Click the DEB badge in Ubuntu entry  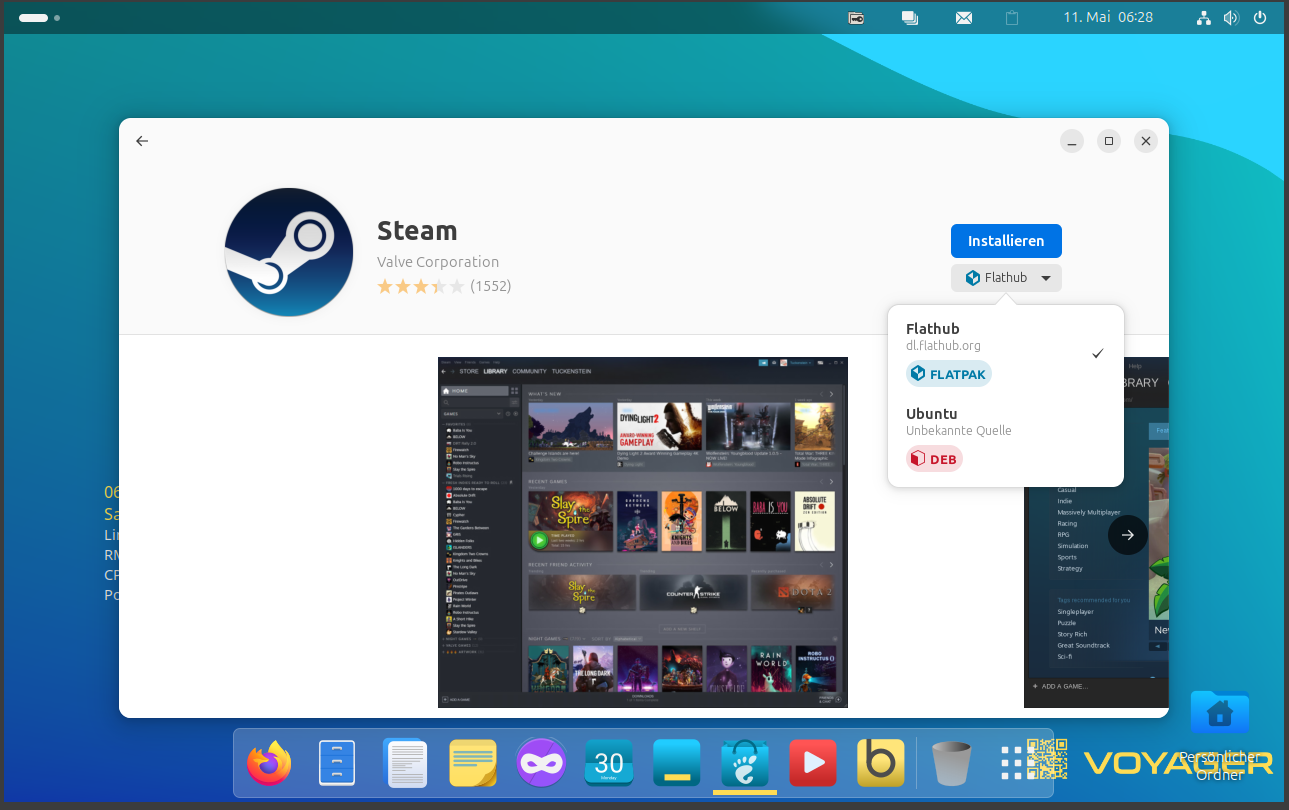(934, 460)
